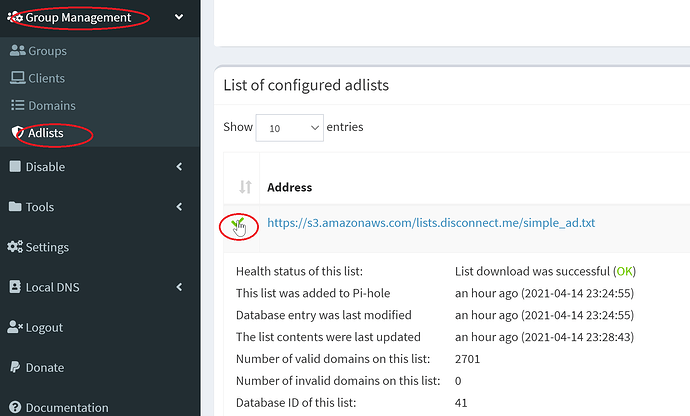Open the Documentation sidebar entry
The image size is (690, 416).
pyautogui.click(x=66, y=407)
